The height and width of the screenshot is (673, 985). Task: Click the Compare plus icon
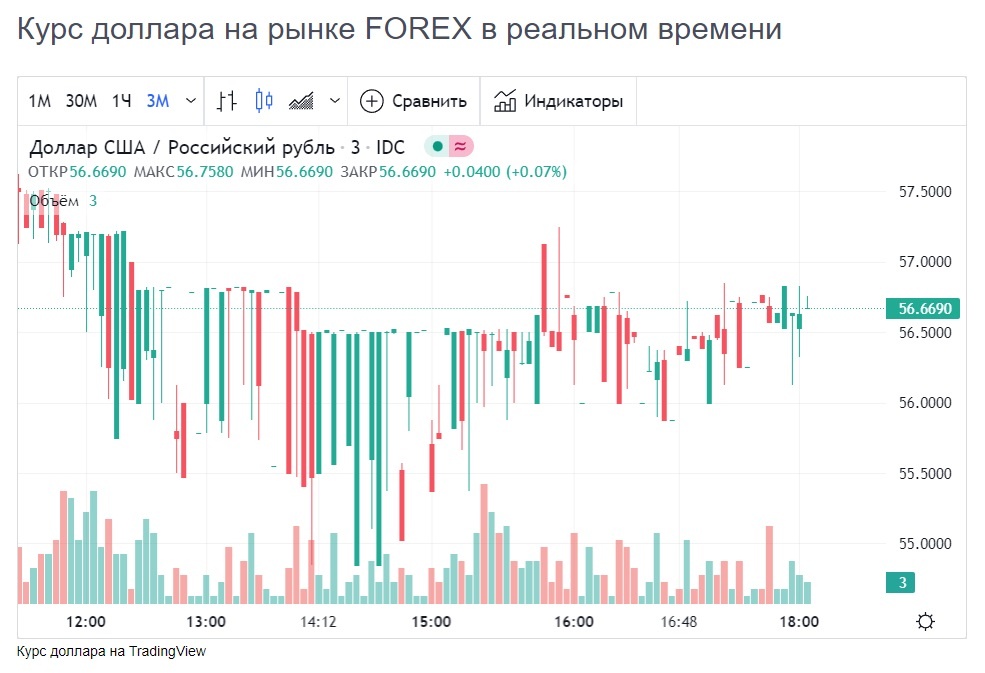point(371,100)
